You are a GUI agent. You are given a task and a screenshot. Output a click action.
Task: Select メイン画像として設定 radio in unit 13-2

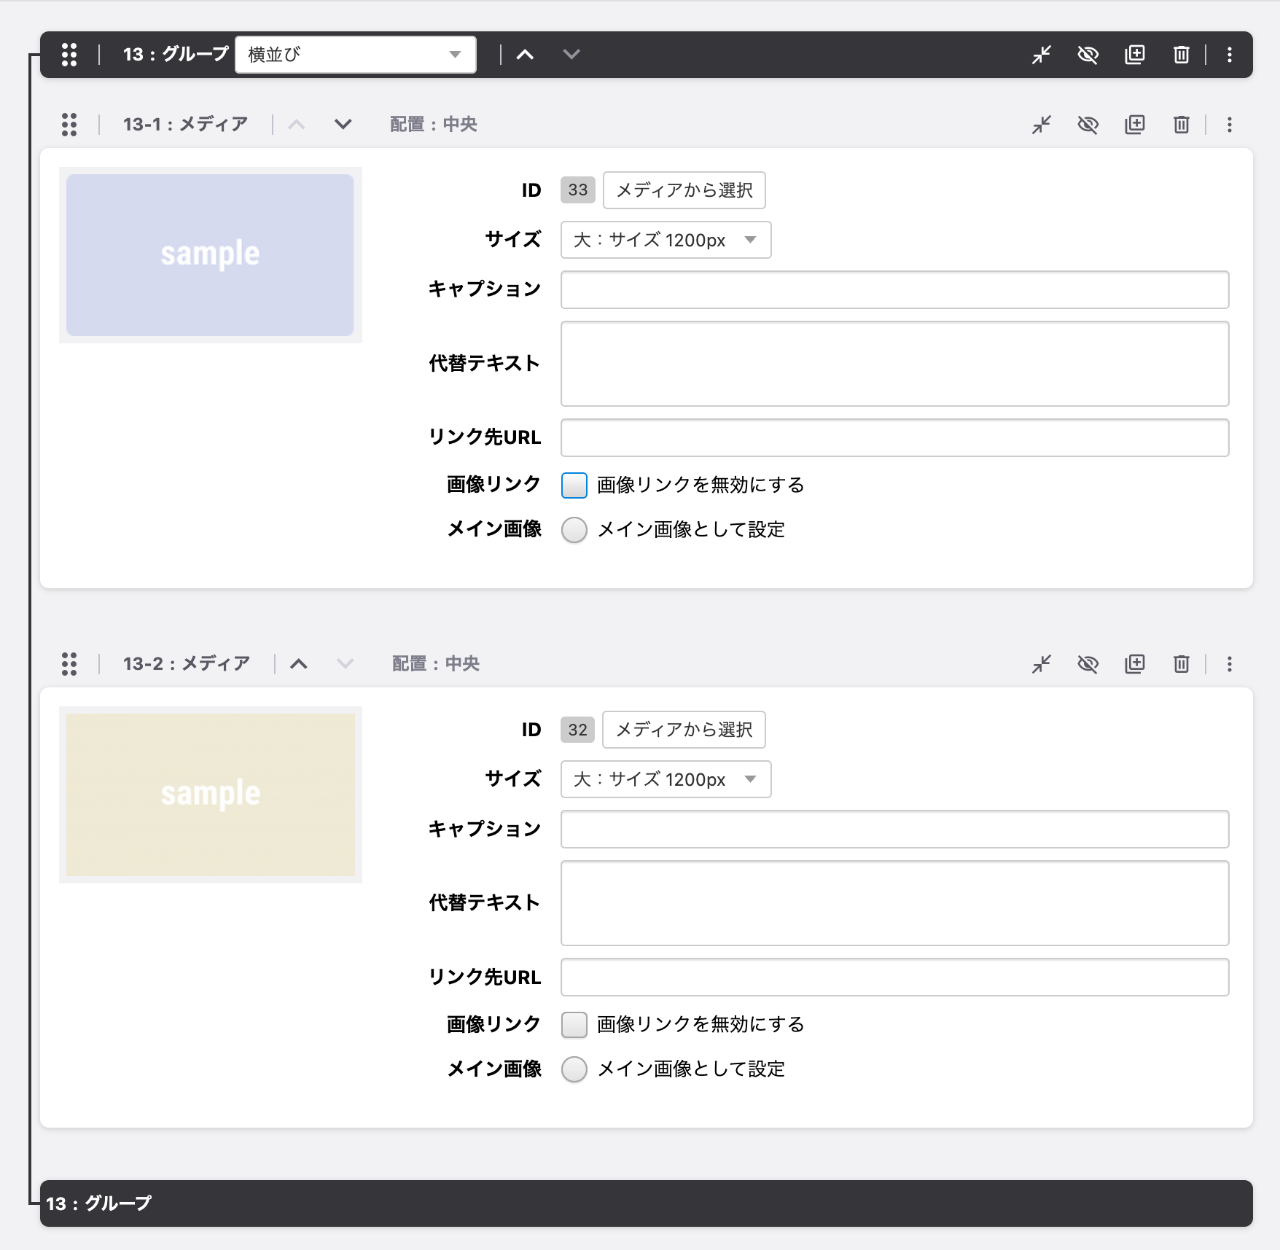tap(574, 1069)
